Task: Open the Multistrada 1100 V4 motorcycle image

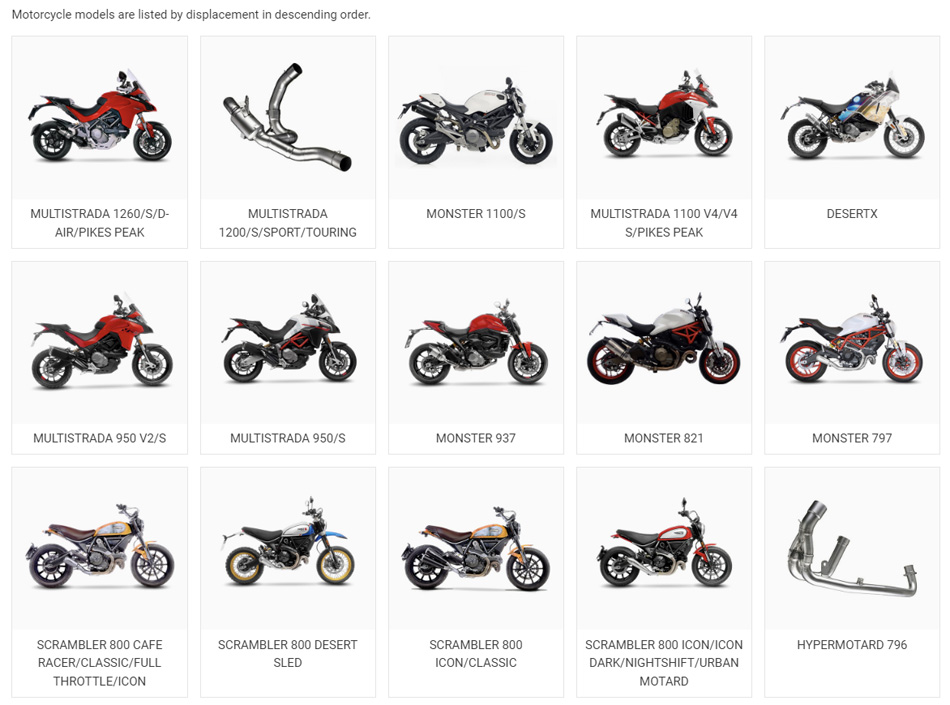Action: coord(664,118)
